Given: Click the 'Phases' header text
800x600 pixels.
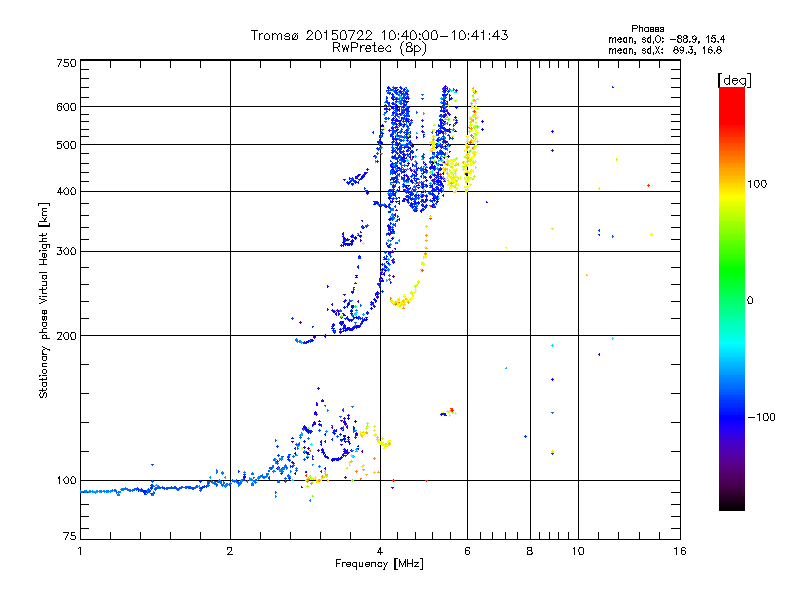Looking at the screenshot, I should (x=647, y=29).
